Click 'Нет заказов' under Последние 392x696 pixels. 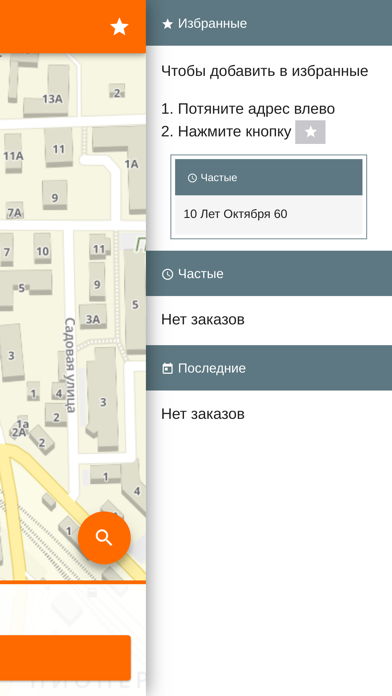pos(203,414)
